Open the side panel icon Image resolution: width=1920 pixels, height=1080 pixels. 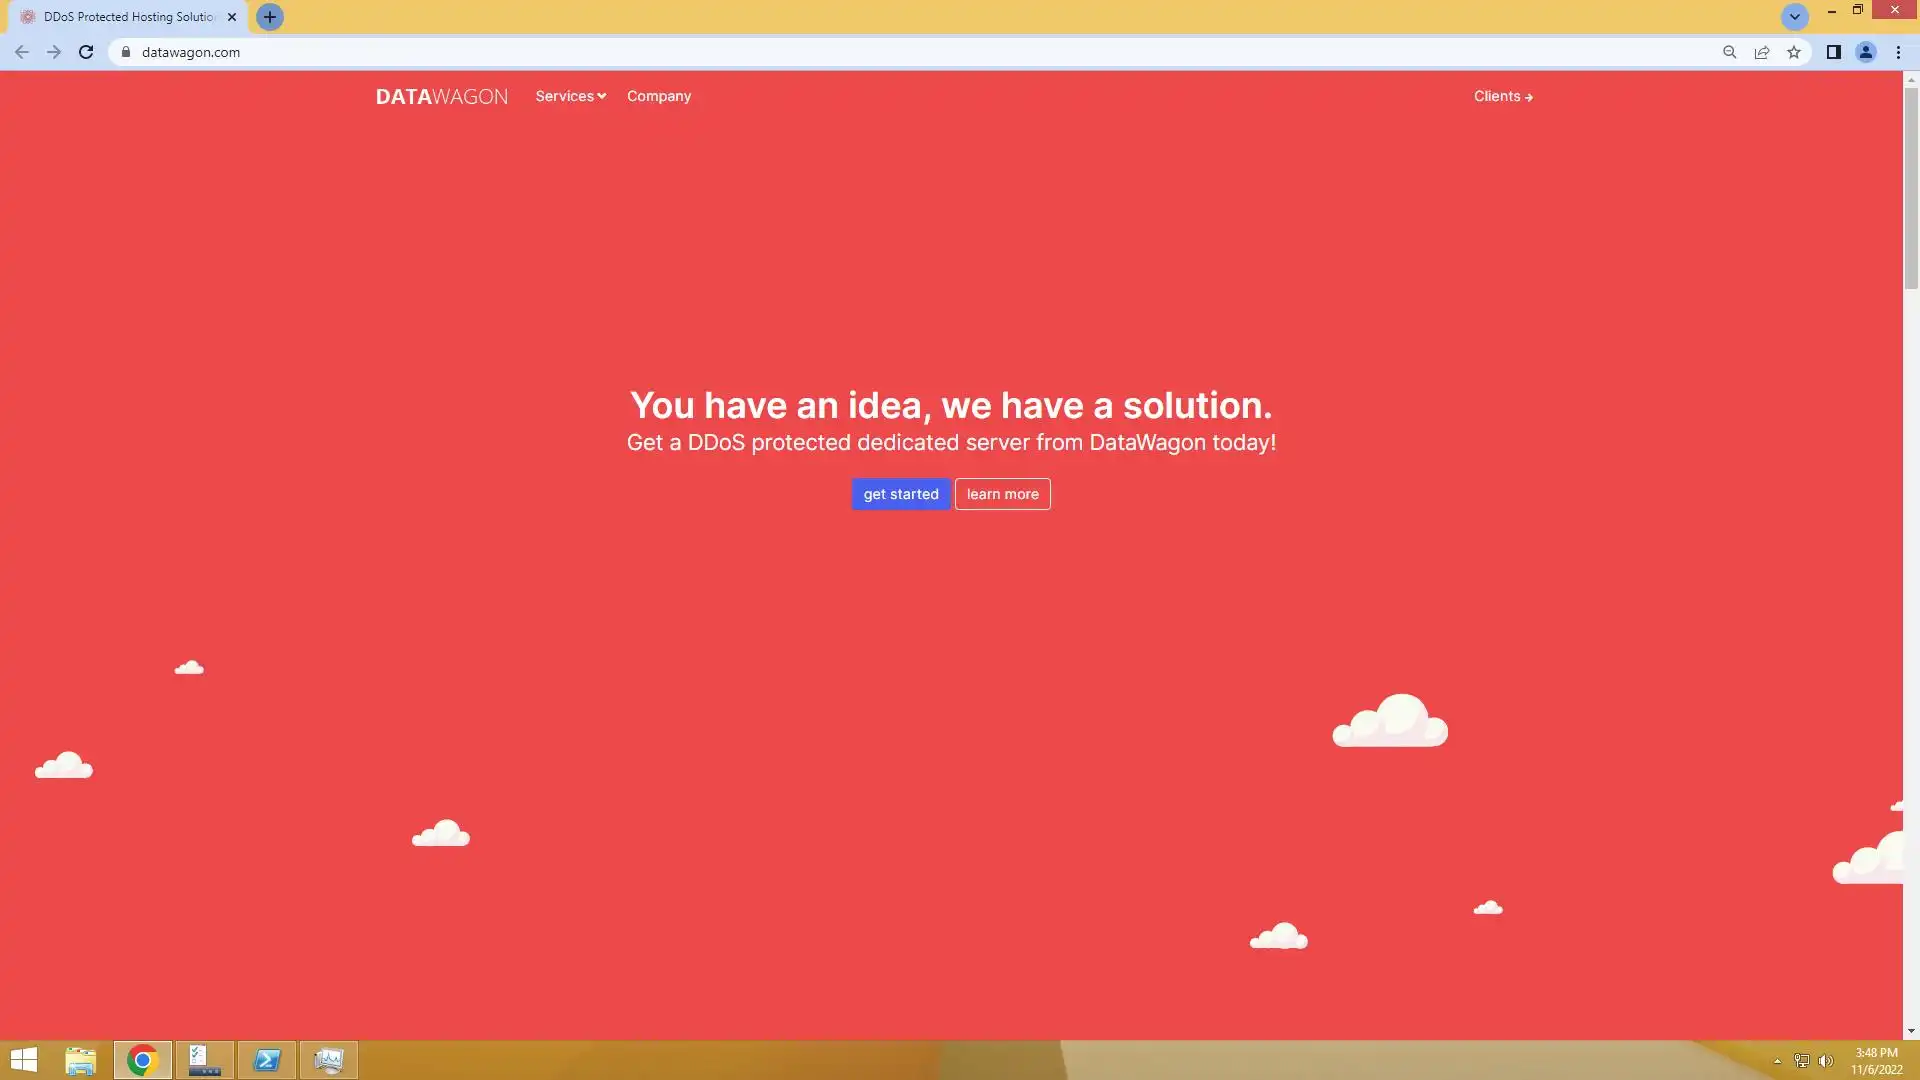[1833, 52]
